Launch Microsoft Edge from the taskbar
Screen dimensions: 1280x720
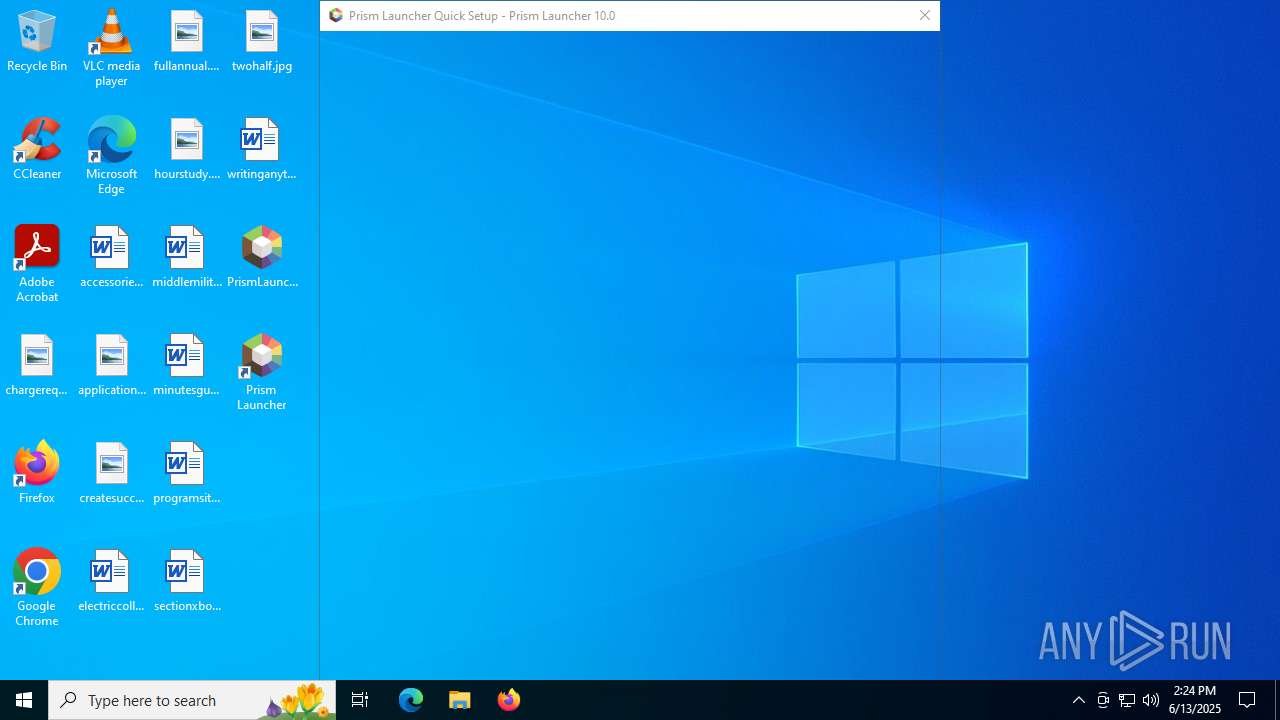pyautogui.click(x=411, y=700)
